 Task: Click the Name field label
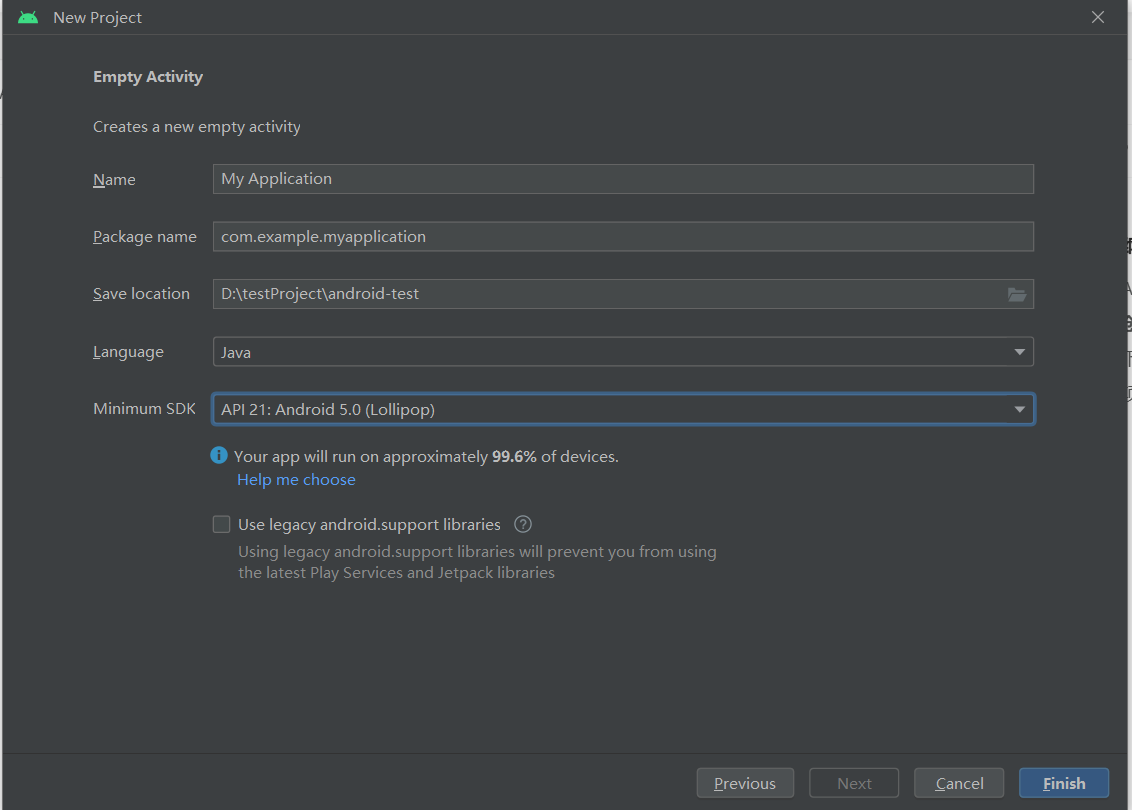tap(114, 180)
